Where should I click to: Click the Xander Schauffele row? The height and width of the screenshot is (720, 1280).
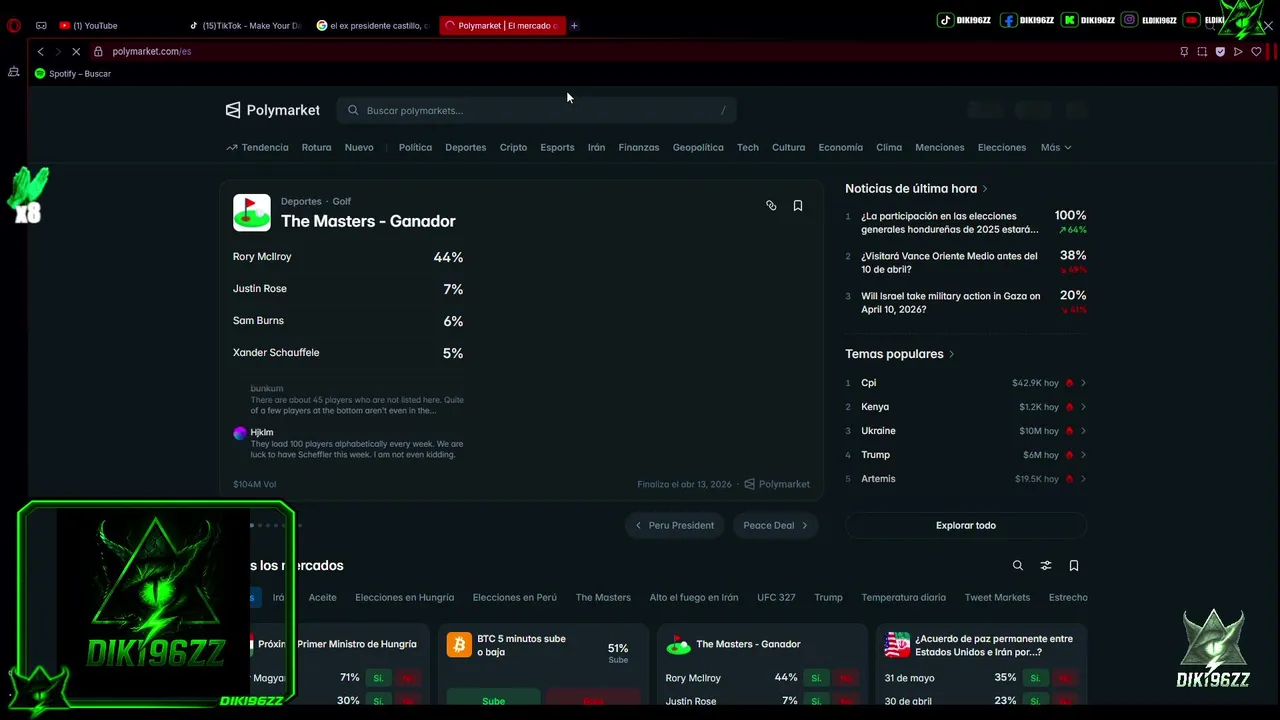pos(348,353)
